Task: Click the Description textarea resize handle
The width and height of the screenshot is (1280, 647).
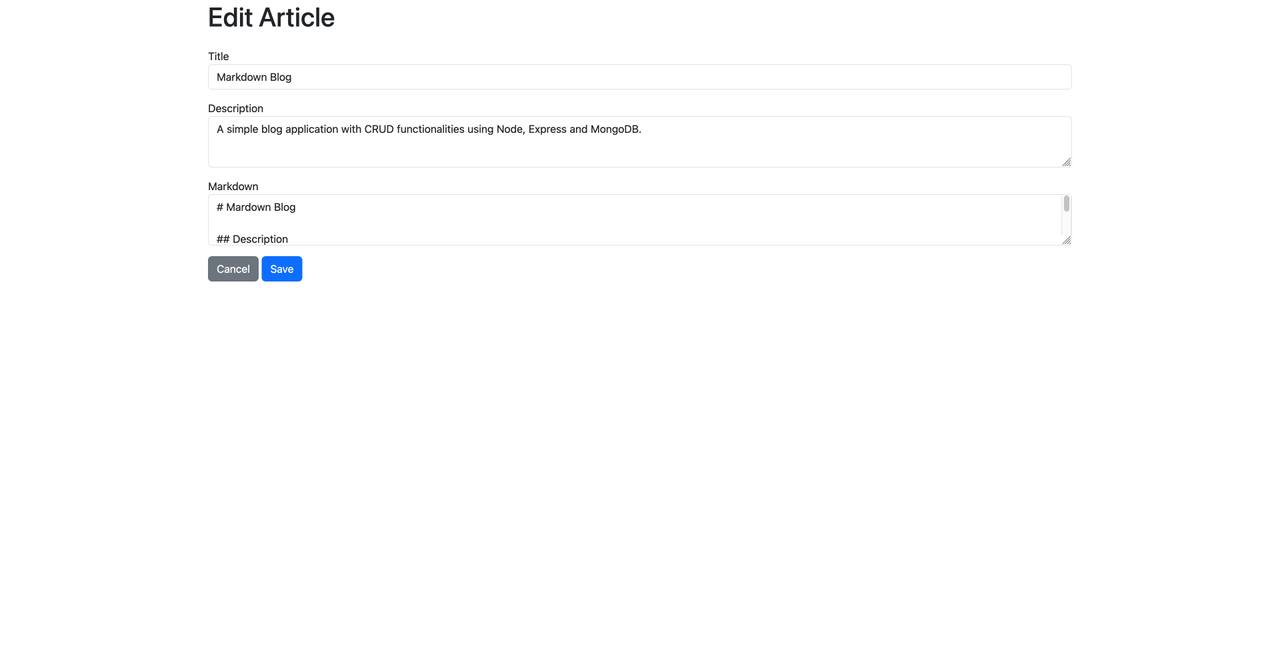Action: coord(1066,161)
